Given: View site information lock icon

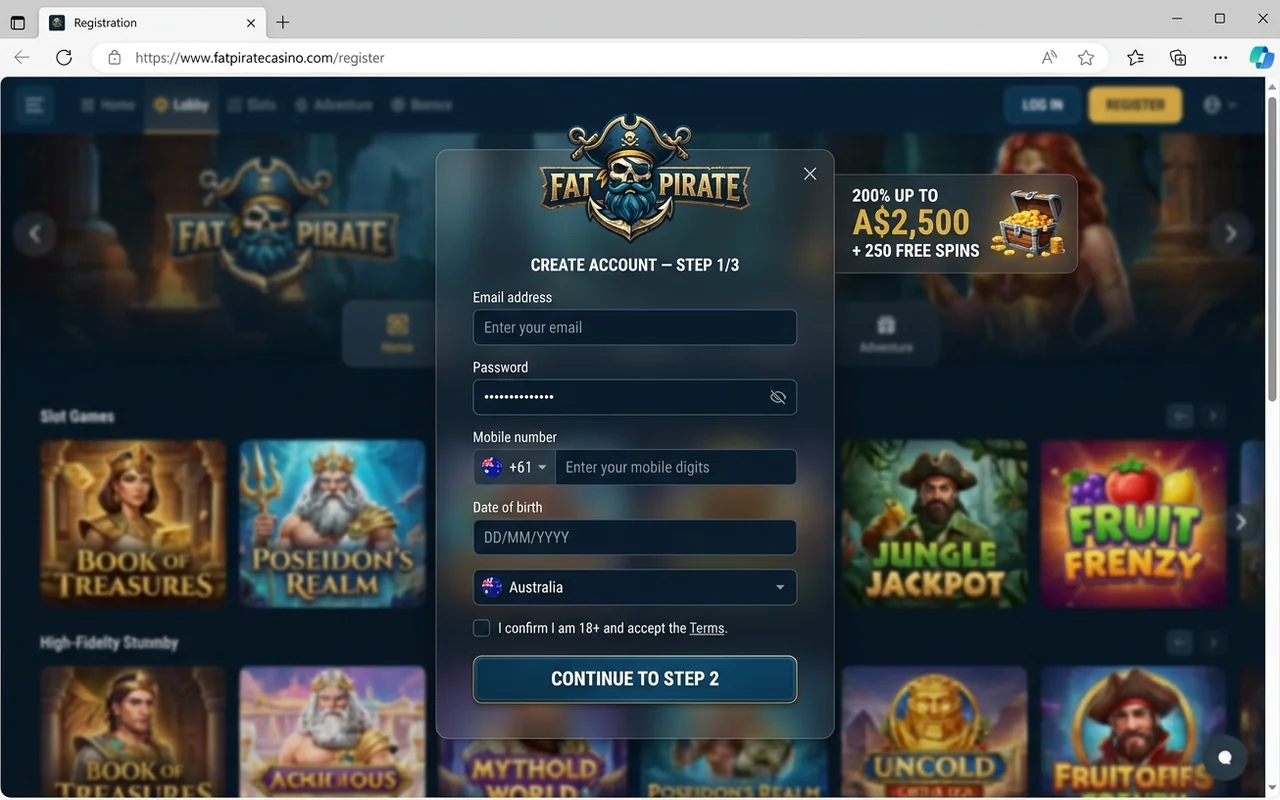Looking at the screenshot, I should pyautogui.click(x=114, y=58).
